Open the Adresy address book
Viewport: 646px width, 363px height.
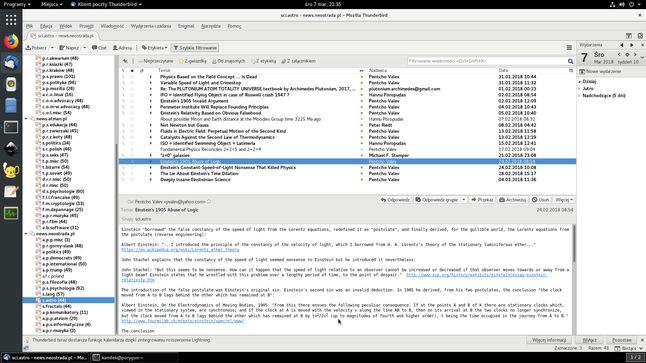(x=122, y=48)
